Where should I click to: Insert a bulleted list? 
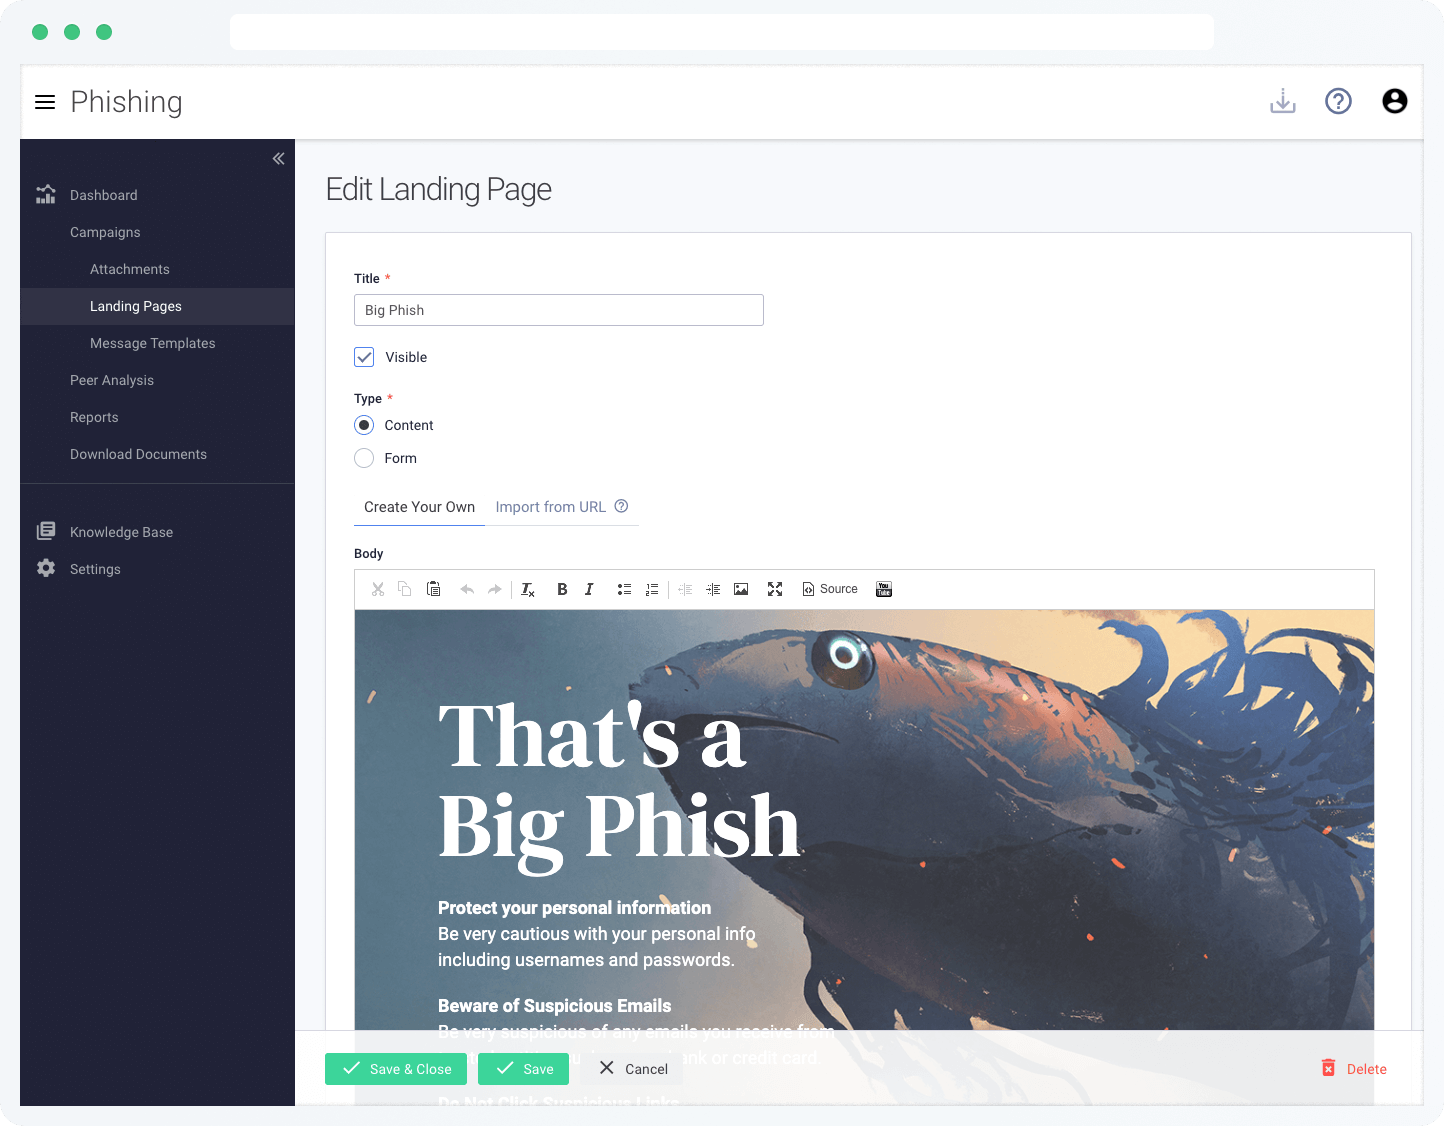coord(624,589)
